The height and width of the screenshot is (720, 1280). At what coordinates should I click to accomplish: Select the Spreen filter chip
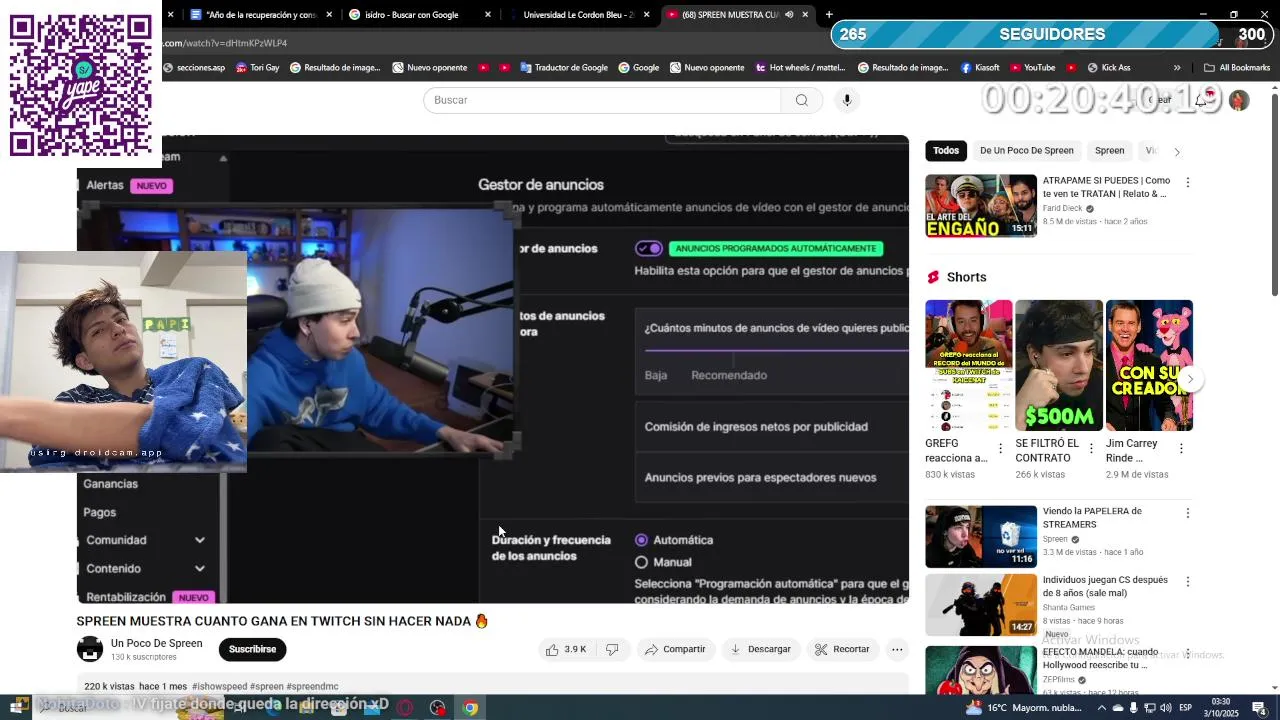(1109, 151)
